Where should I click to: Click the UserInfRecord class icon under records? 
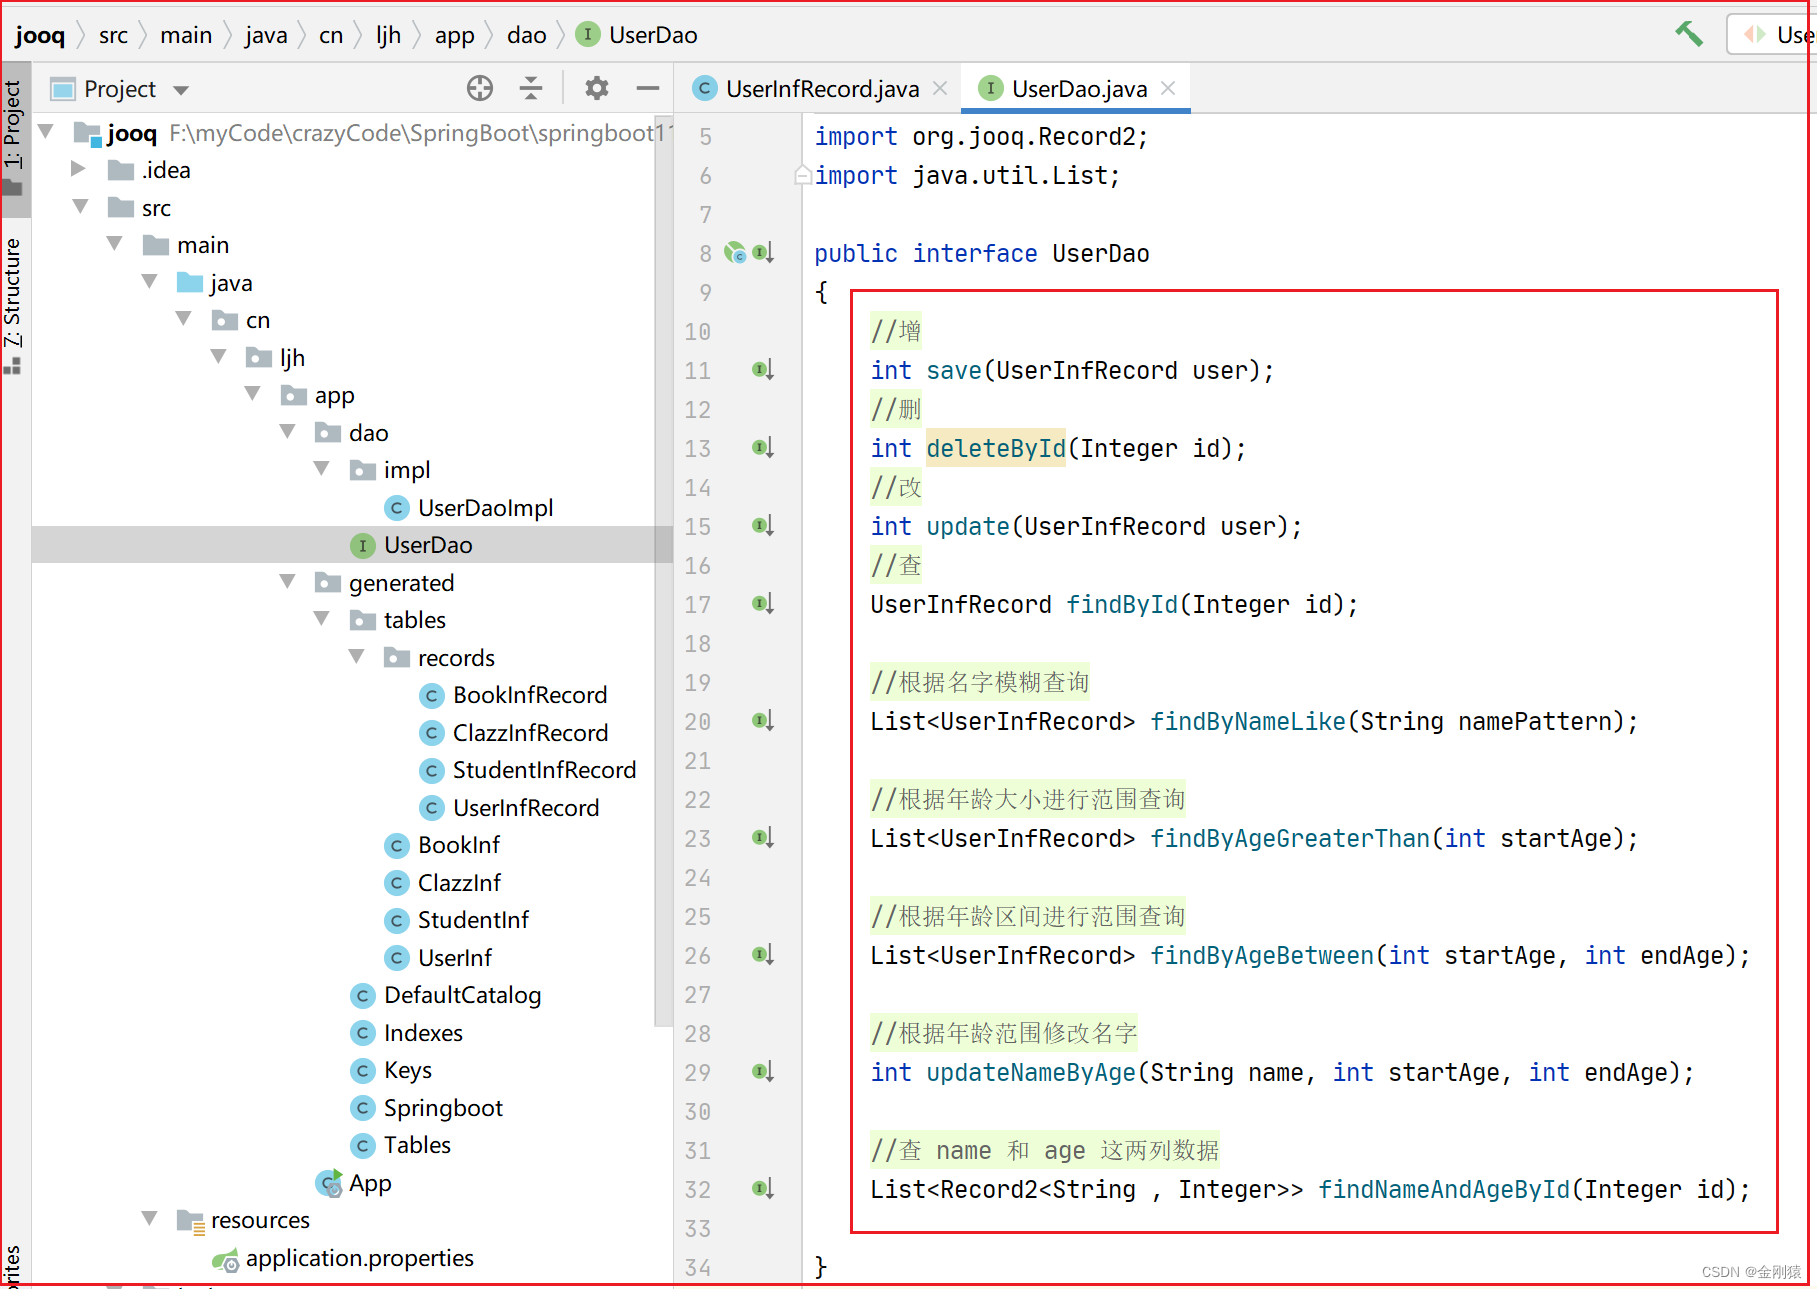click(432, 807)
